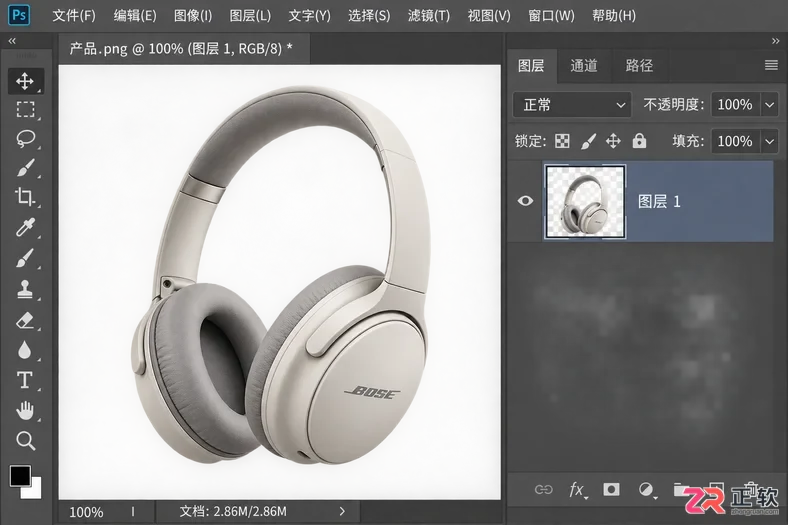Open the 图层(L) menu

(250, 16)
